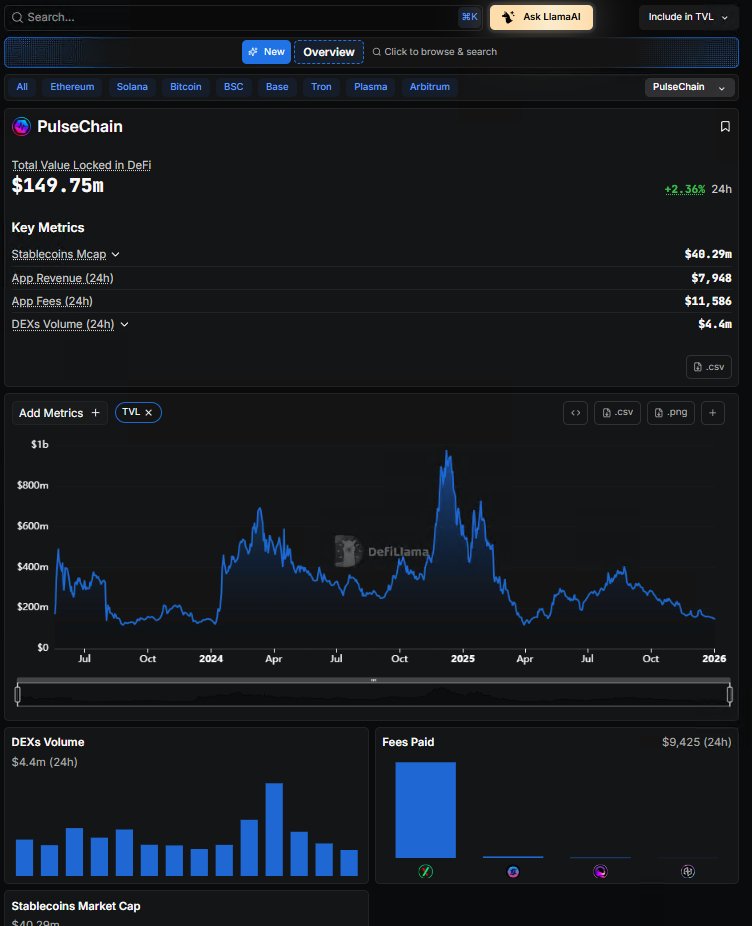Switch to Base chain

277,87
